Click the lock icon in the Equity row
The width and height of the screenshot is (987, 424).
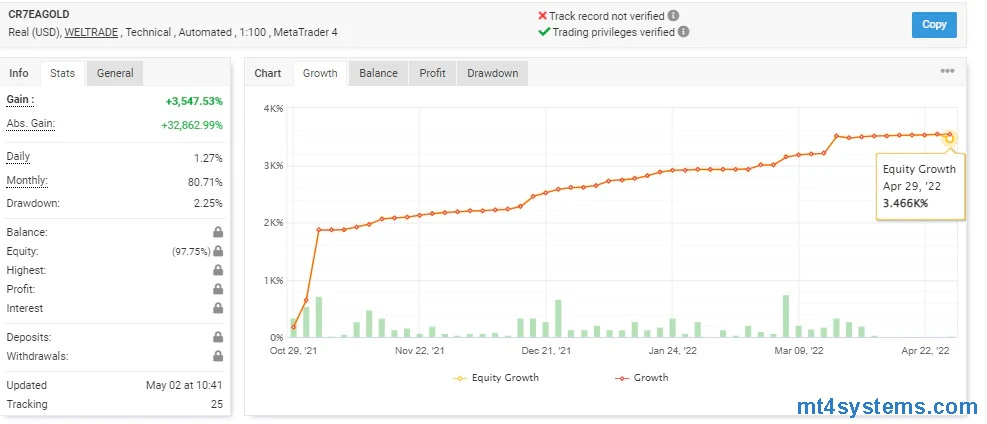point(218,252)
